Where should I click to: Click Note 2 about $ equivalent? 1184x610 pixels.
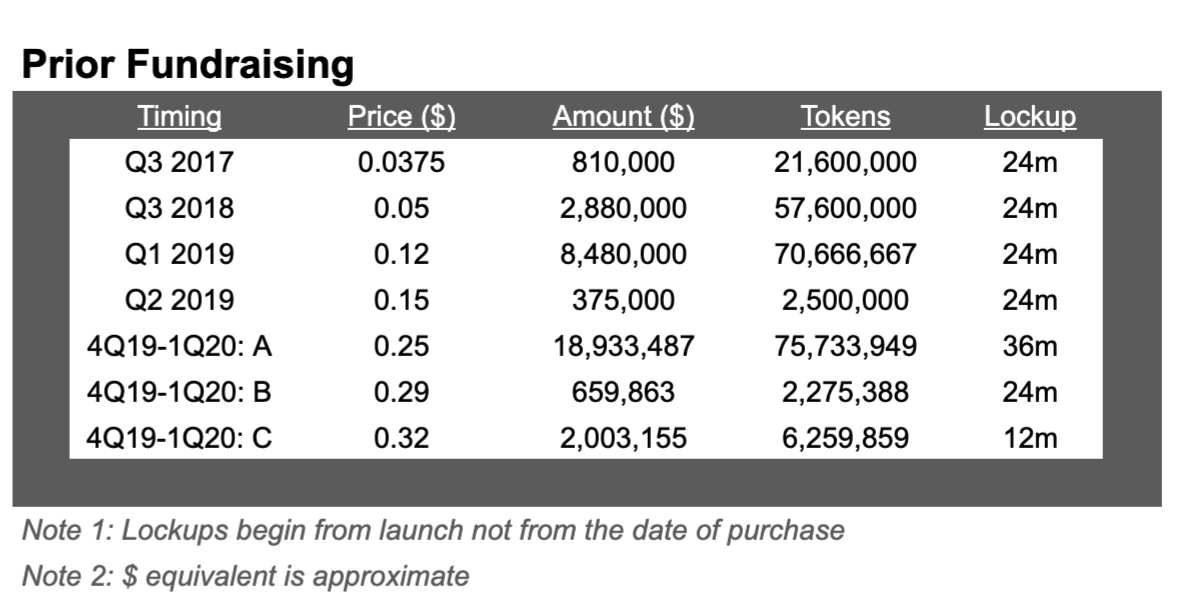pyautogui.click(x=245, y=577)
